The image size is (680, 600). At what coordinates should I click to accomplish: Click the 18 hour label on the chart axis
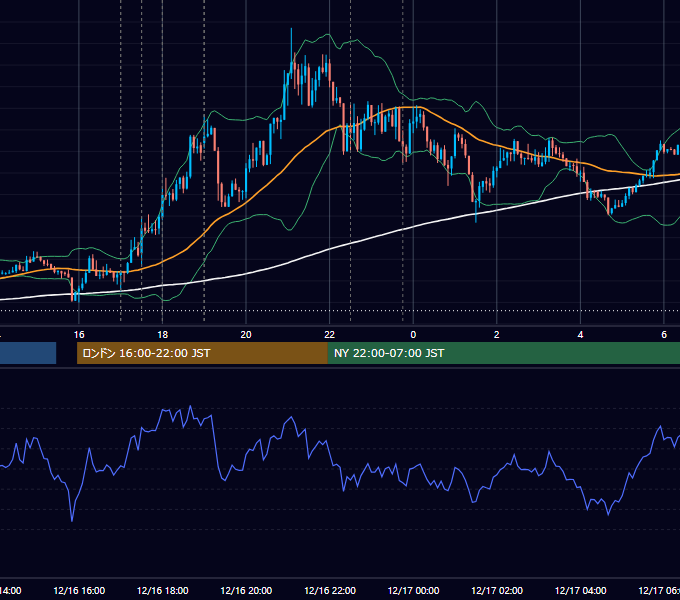pyautogui.click(x=163, y=335)
